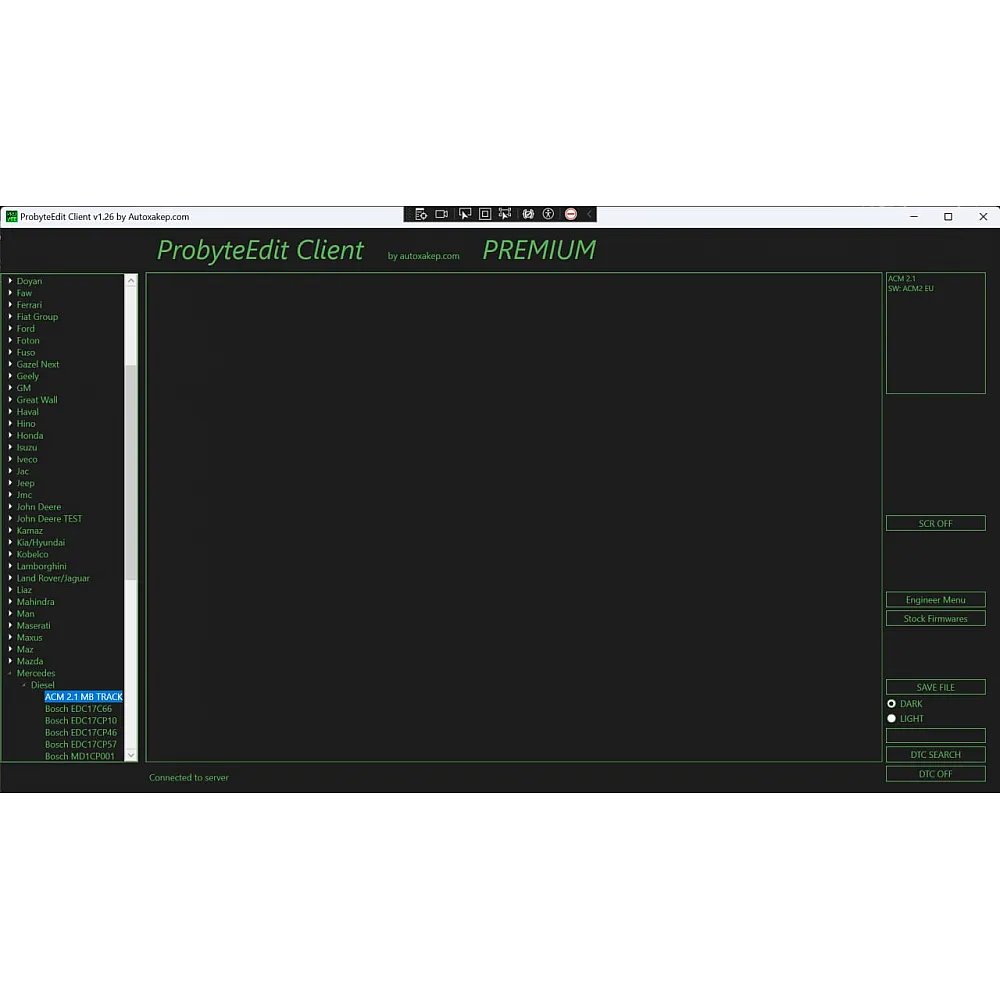Select Bosch EDC17CP46 tree item
This screenshot has width=1000, height=1000.
(81, 732)
